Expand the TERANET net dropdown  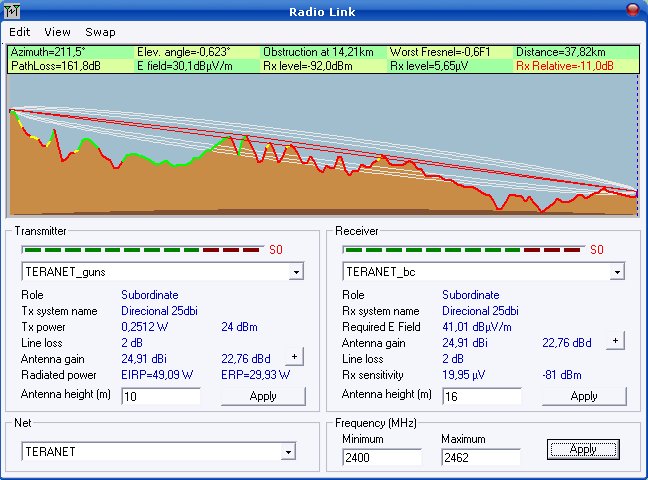pyautogui.click(x=289, y=452)
